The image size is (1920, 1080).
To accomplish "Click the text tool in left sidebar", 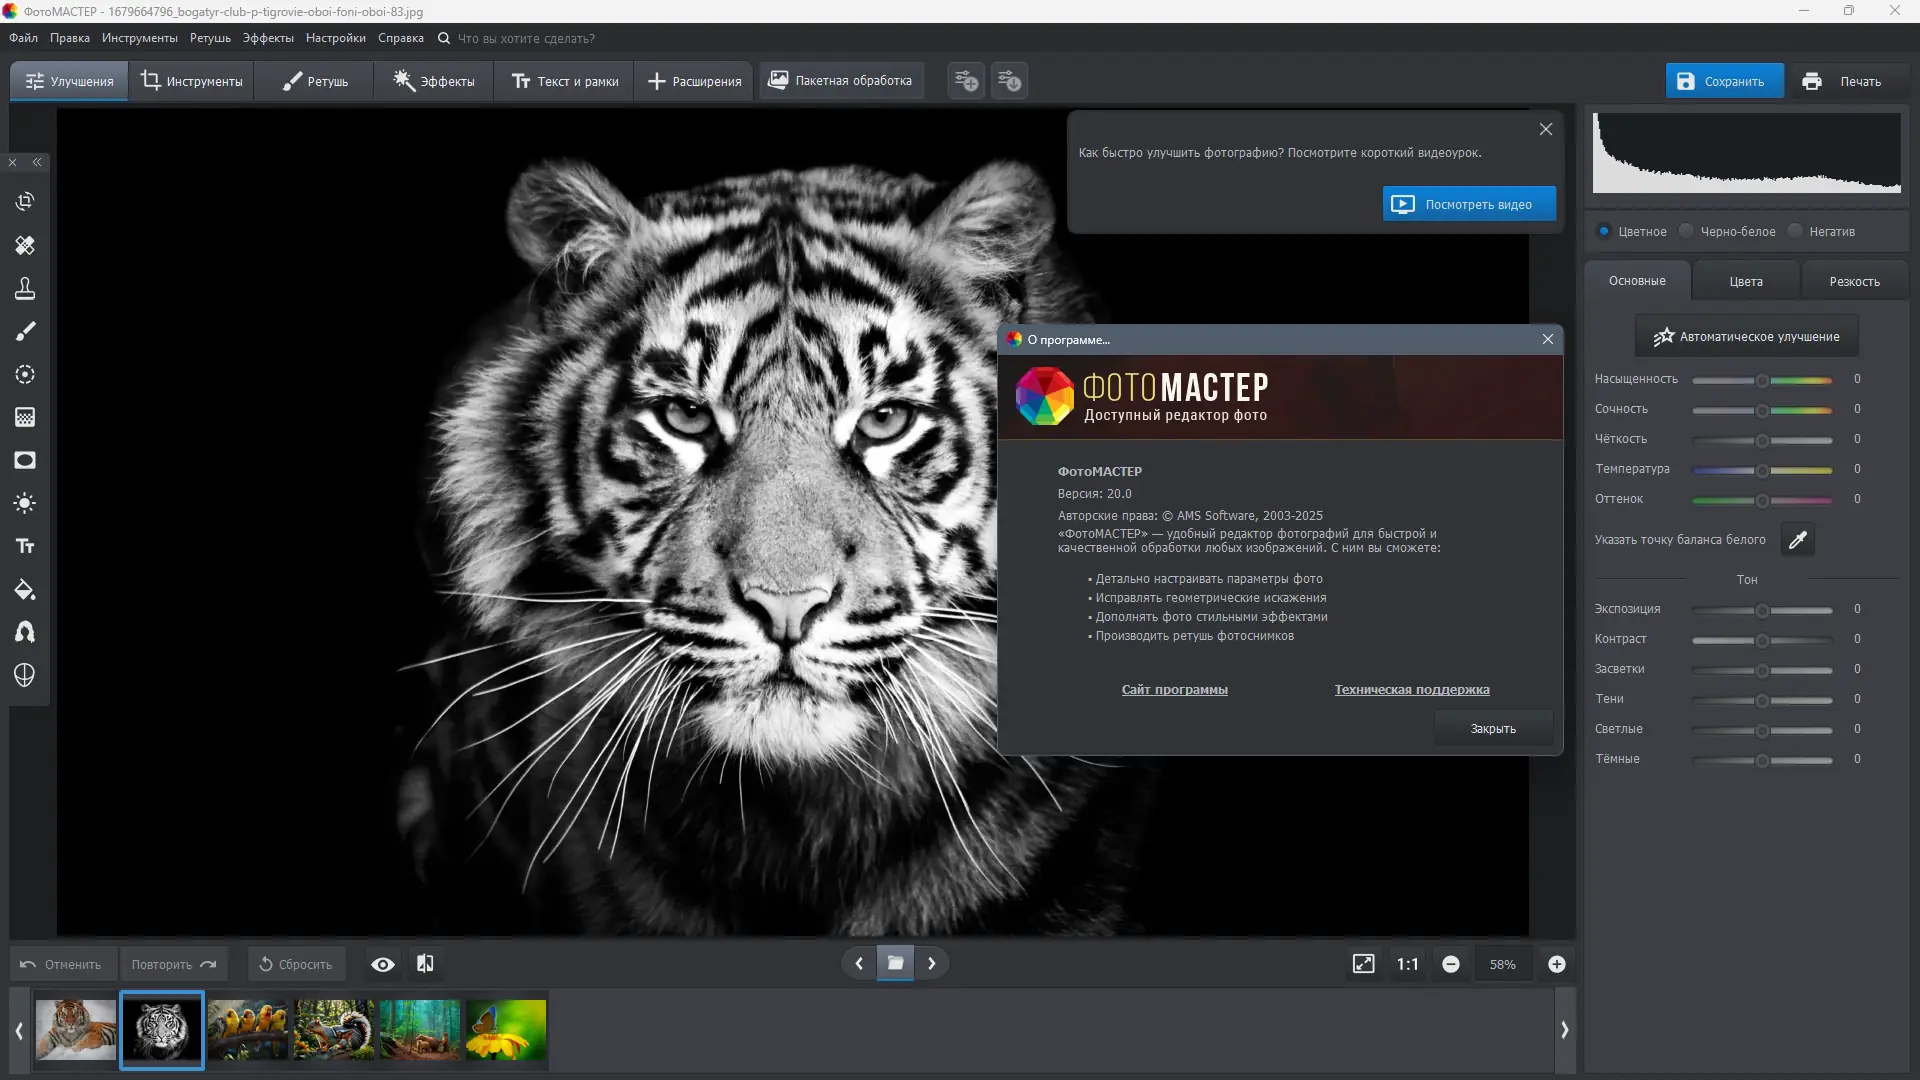I will (x=25, y=546).
